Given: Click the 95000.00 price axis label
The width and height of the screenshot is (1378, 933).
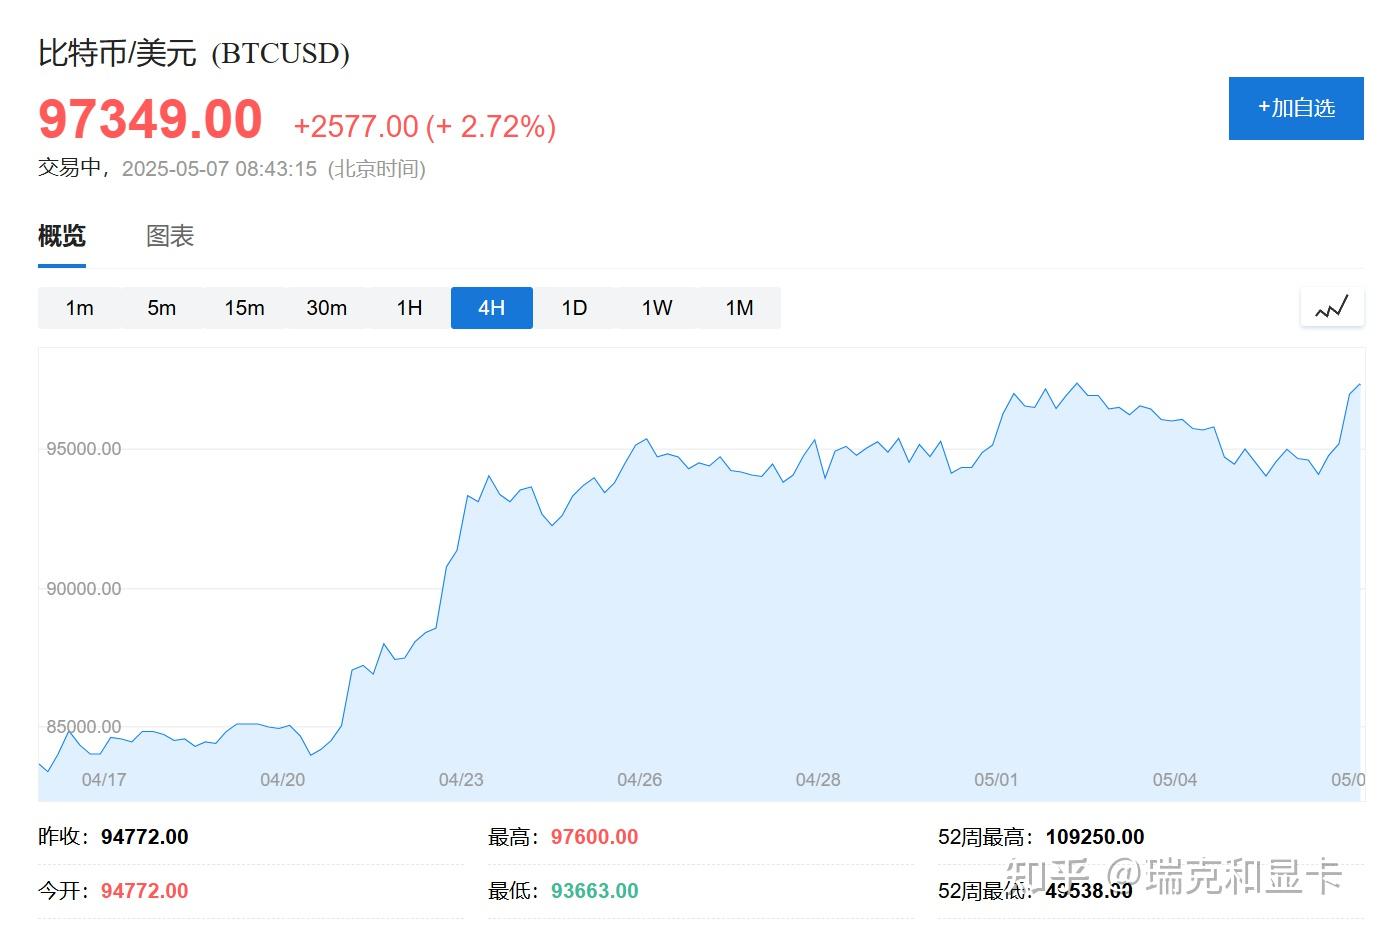Looking at the screenshot, I should [x=84, y=449].
